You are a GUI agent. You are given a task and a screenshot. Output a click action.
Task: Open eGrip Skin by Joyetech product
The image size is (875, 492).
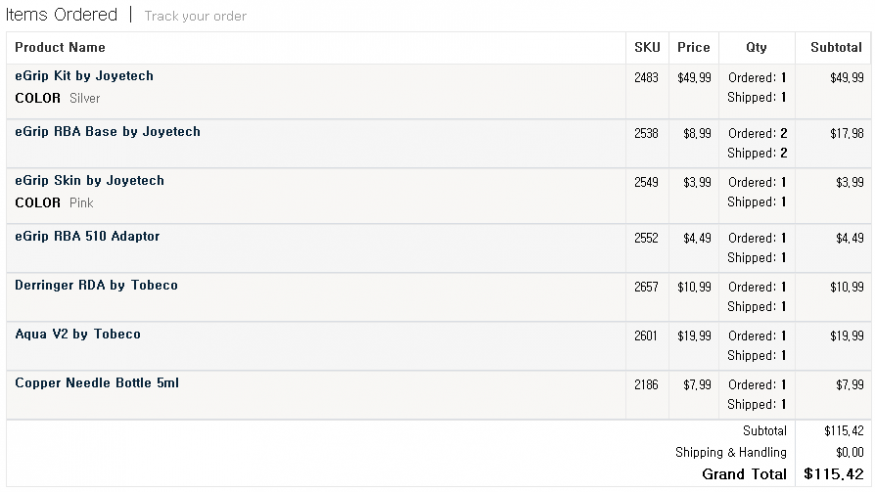point(90,181)
